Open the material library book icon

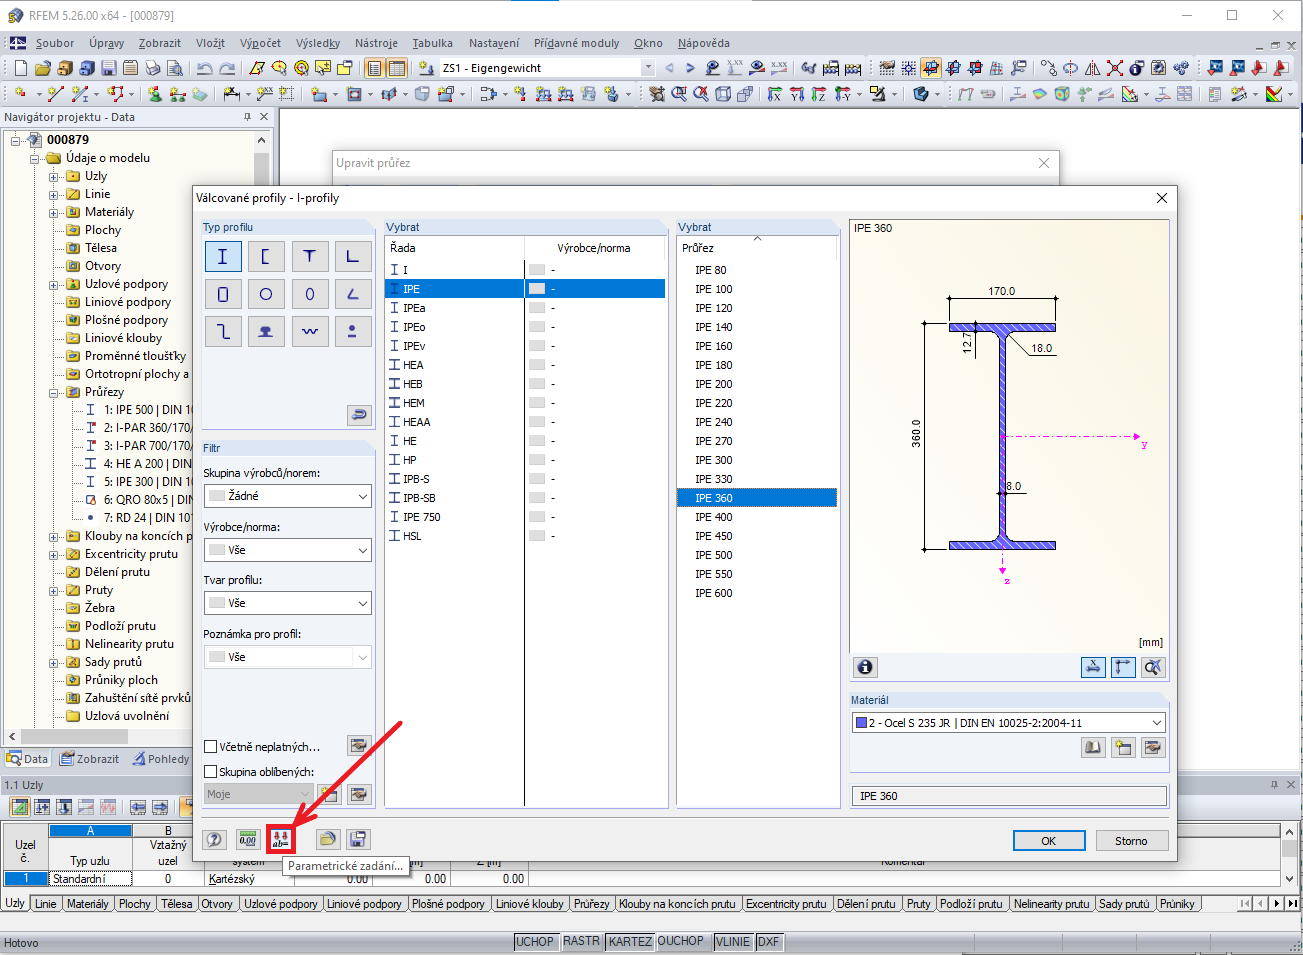point(1093,747)
